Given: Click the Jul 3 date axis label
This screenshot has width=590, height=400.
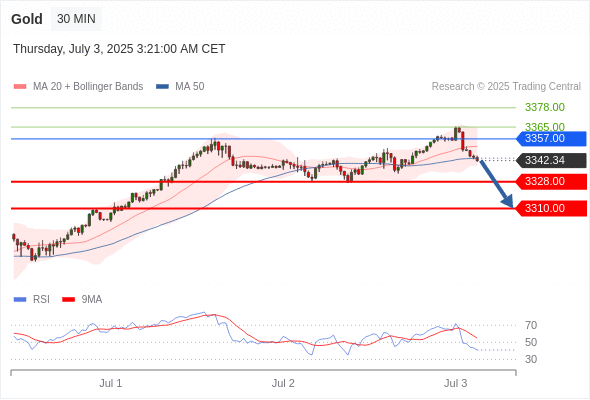Looking at the screenshot, I should point(456,383).
